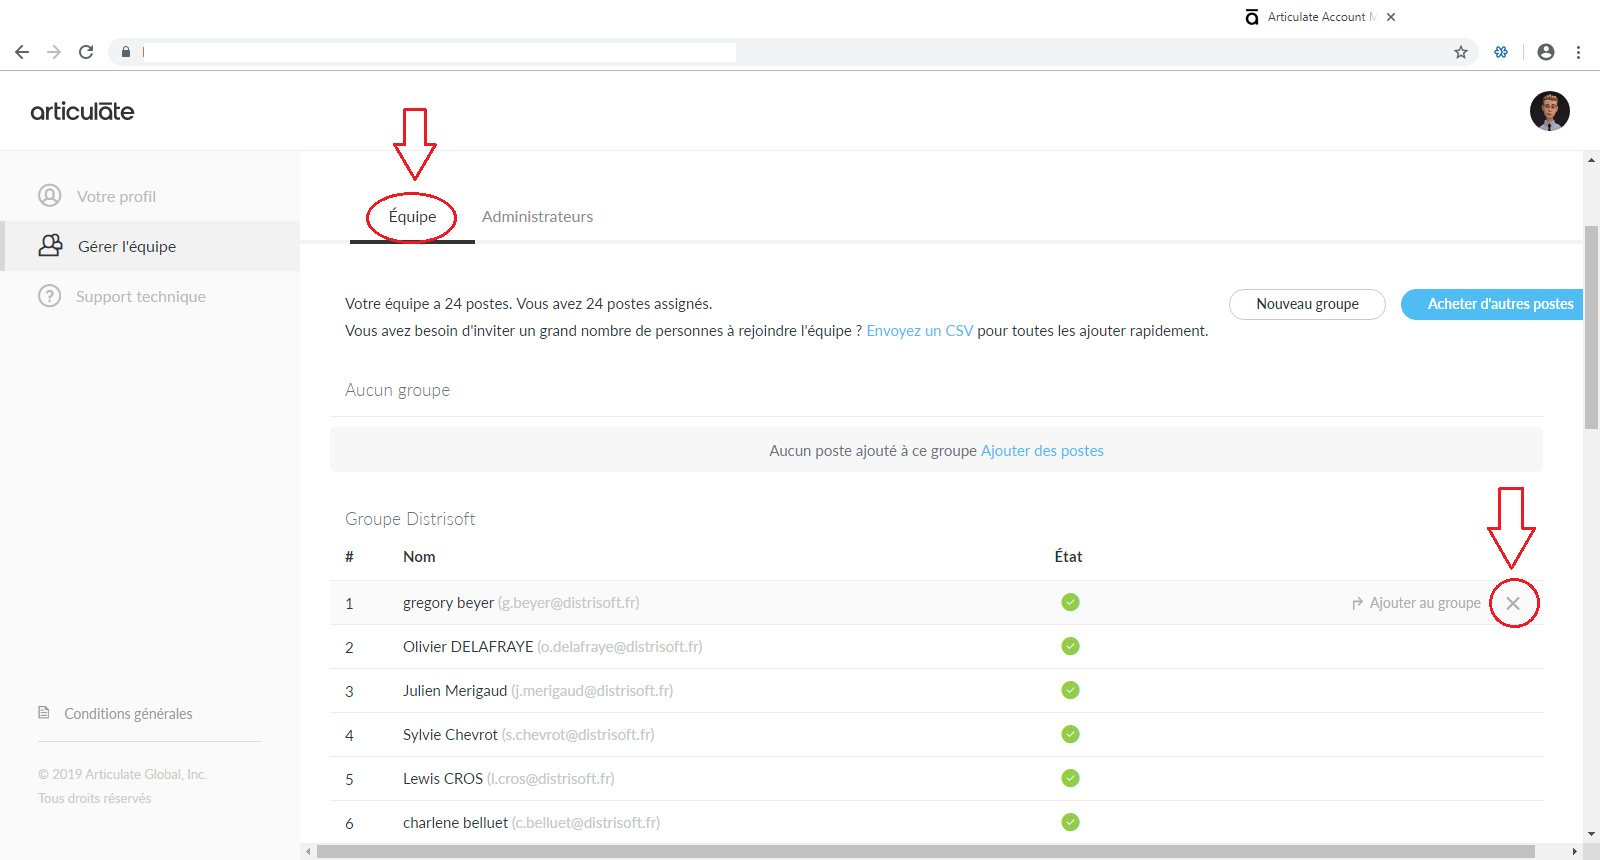Click the Aucun groupe heading
Screen dimensions: 1600x860
point(397,390)
